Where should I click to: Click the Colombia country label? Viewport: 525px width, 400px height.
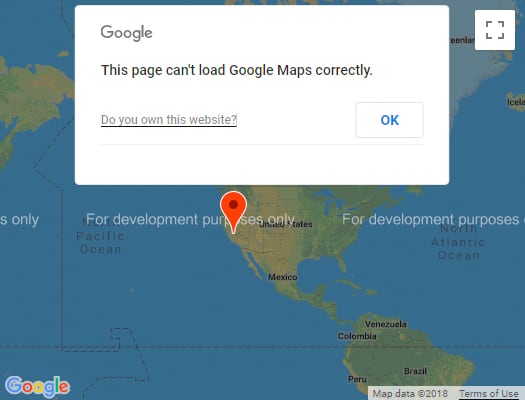click(357, 336)
